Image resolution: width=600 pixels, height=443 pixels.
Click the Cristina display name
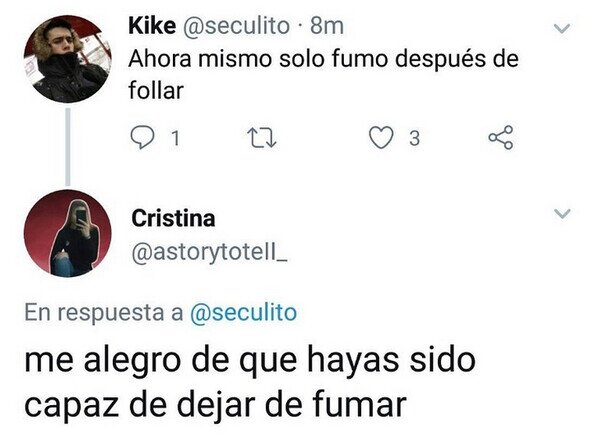coord(173,218)
